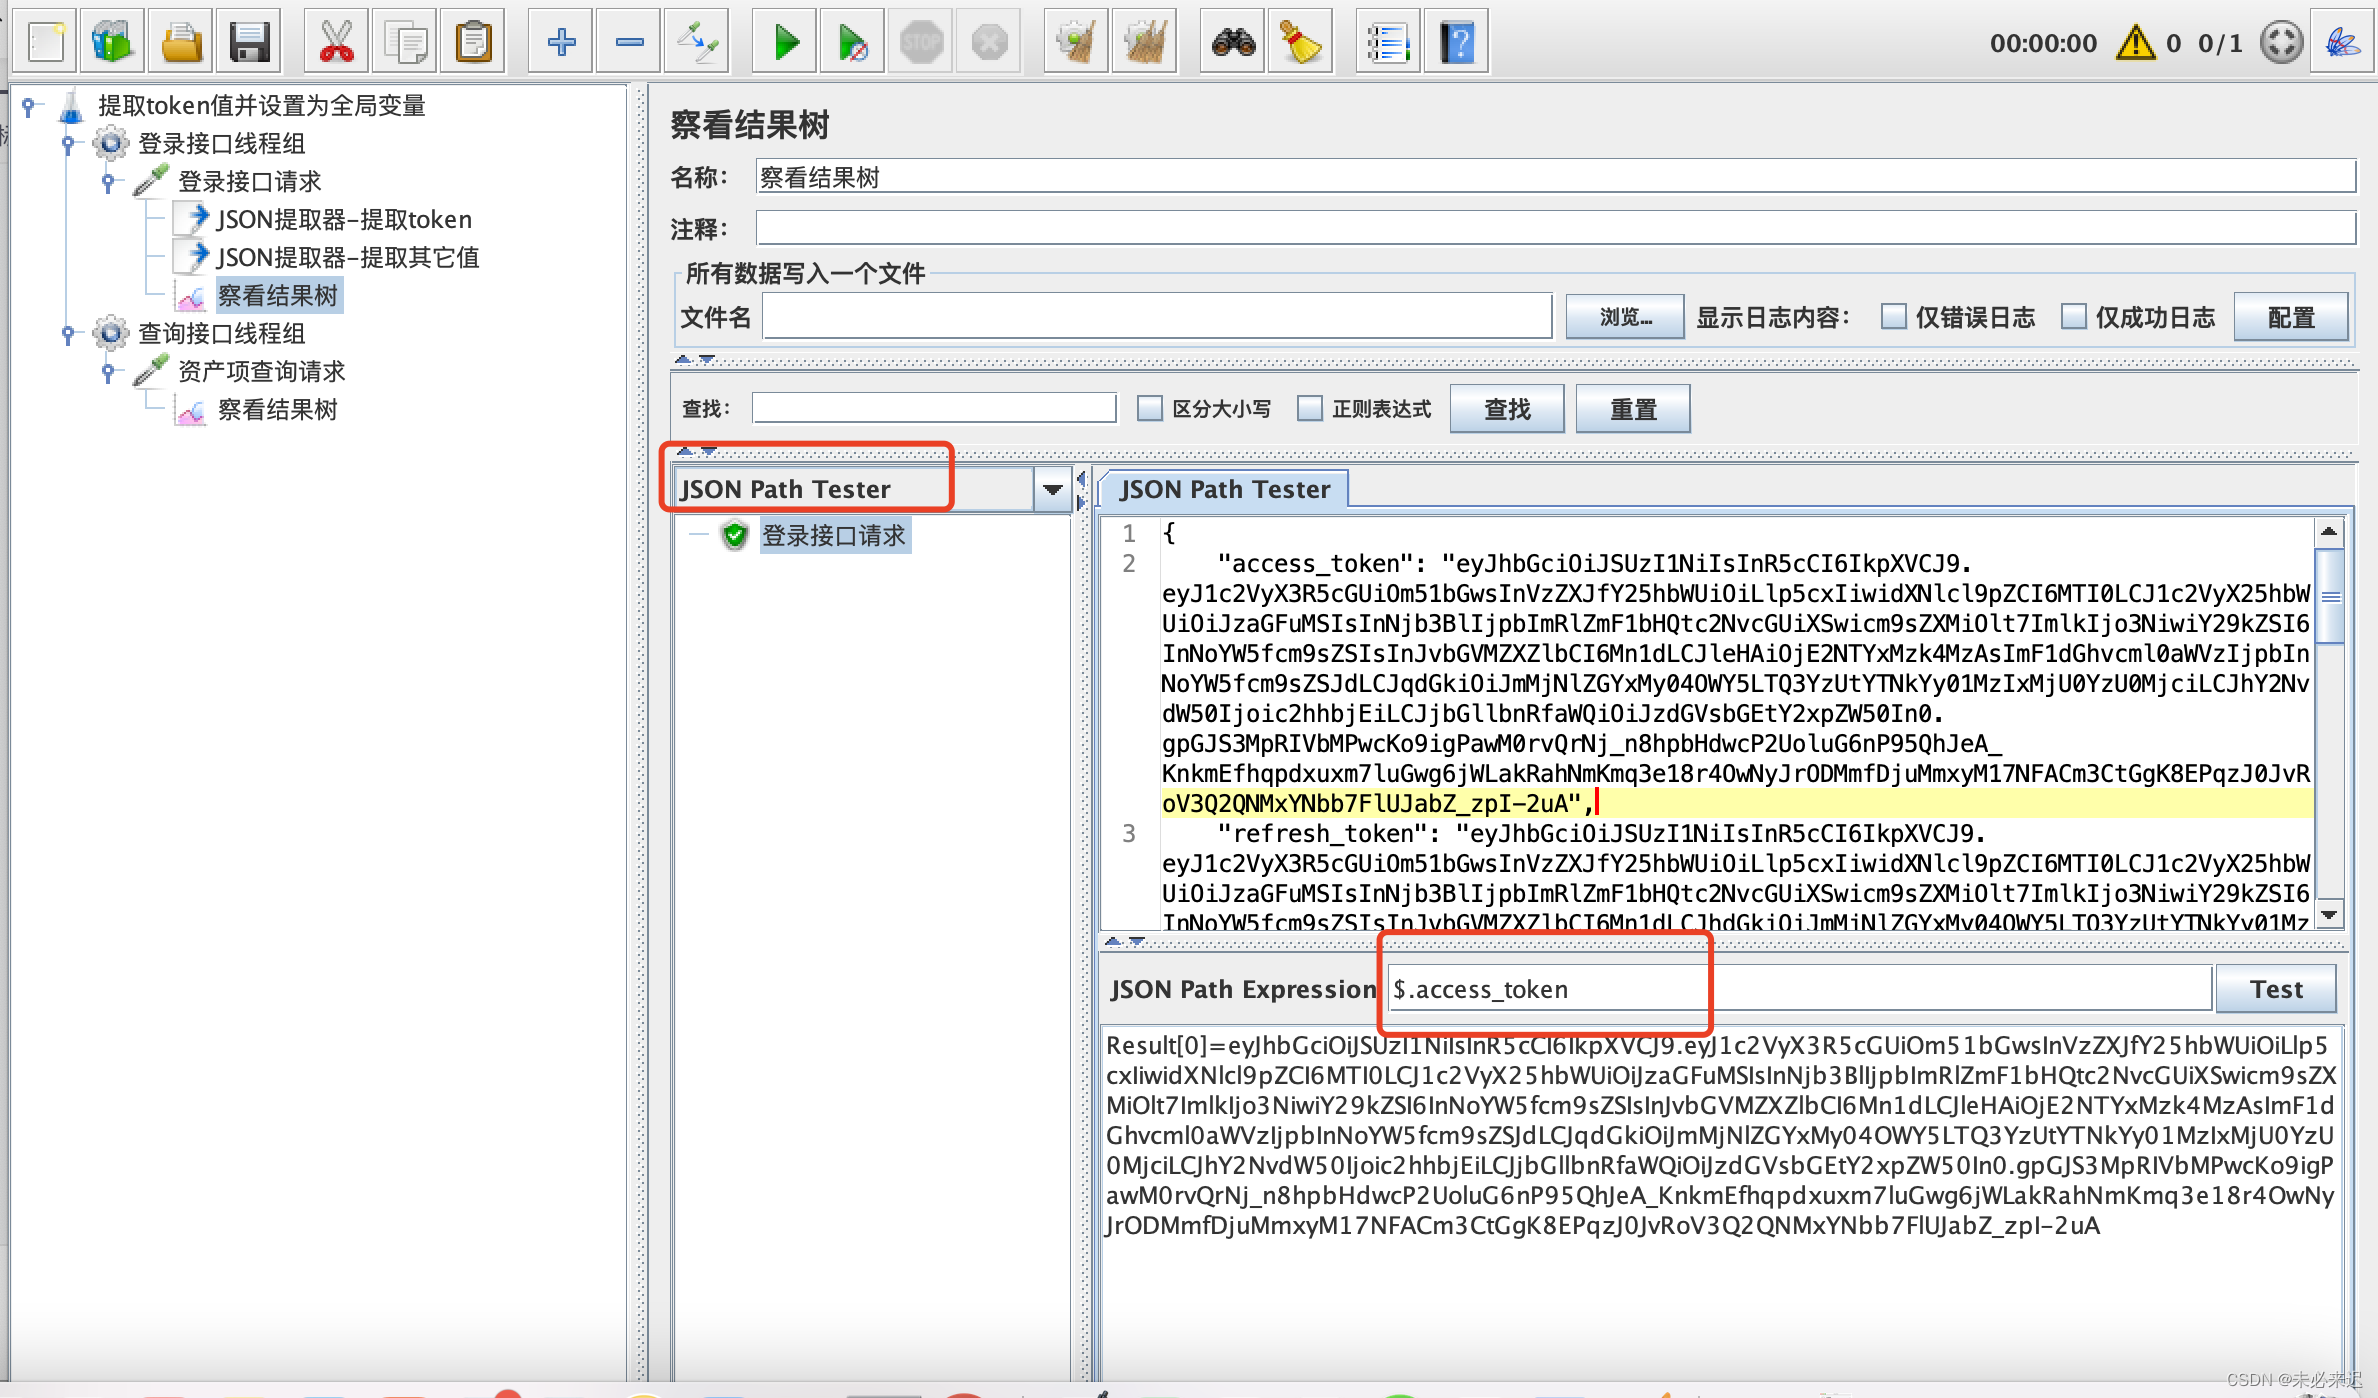Select JSON提取器-提取token in the tree
The width and height of the screenshot is (2378, 1398).
pyautogui.click(x=343, y=220)
